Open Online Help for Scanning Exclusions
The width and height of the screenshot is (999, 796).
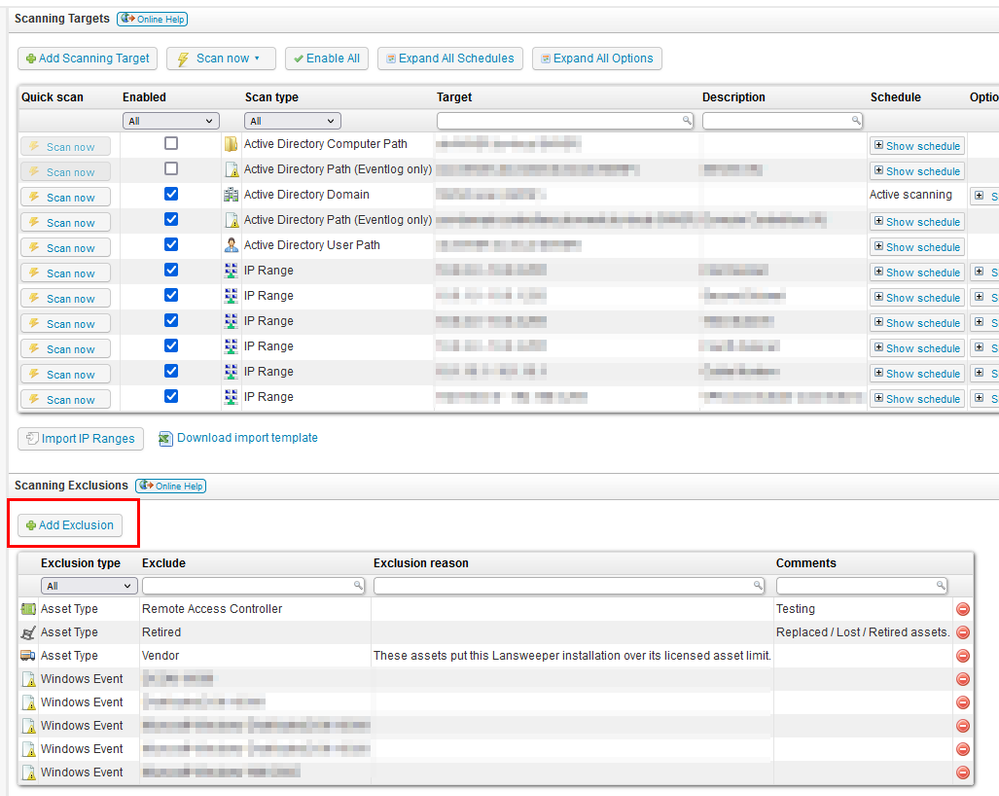tap(171, 486)
